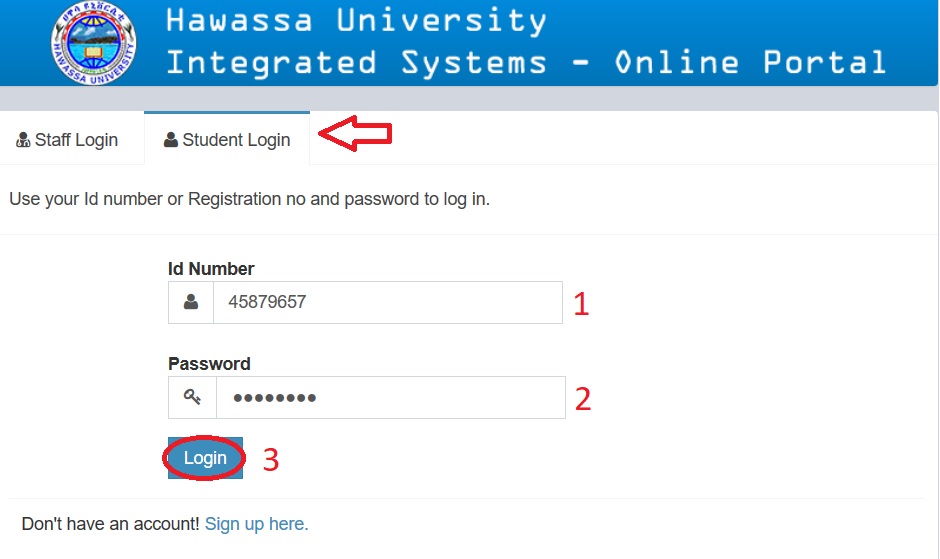Image resolution: width=940 pixels, height=559 pixels.
Task: Click the user icon beside Id Number field
Action: [x=191, y=302]
